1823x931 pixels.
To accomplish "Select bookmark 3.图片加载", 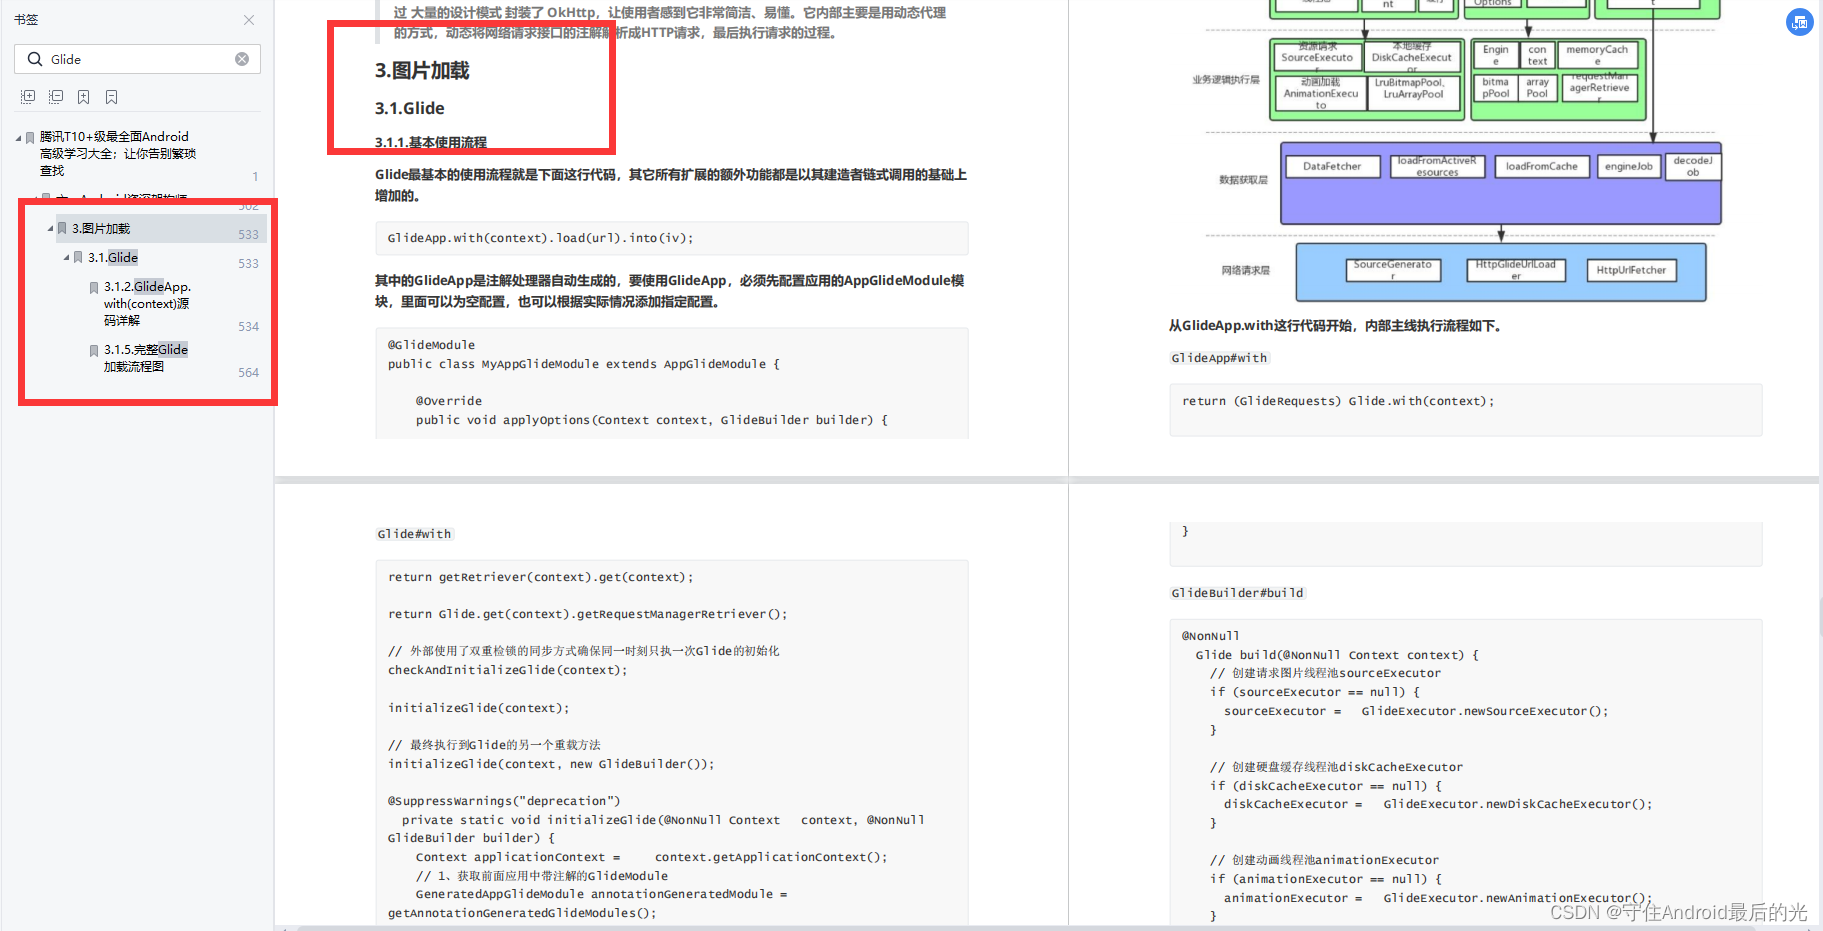I will click(101, 229).
